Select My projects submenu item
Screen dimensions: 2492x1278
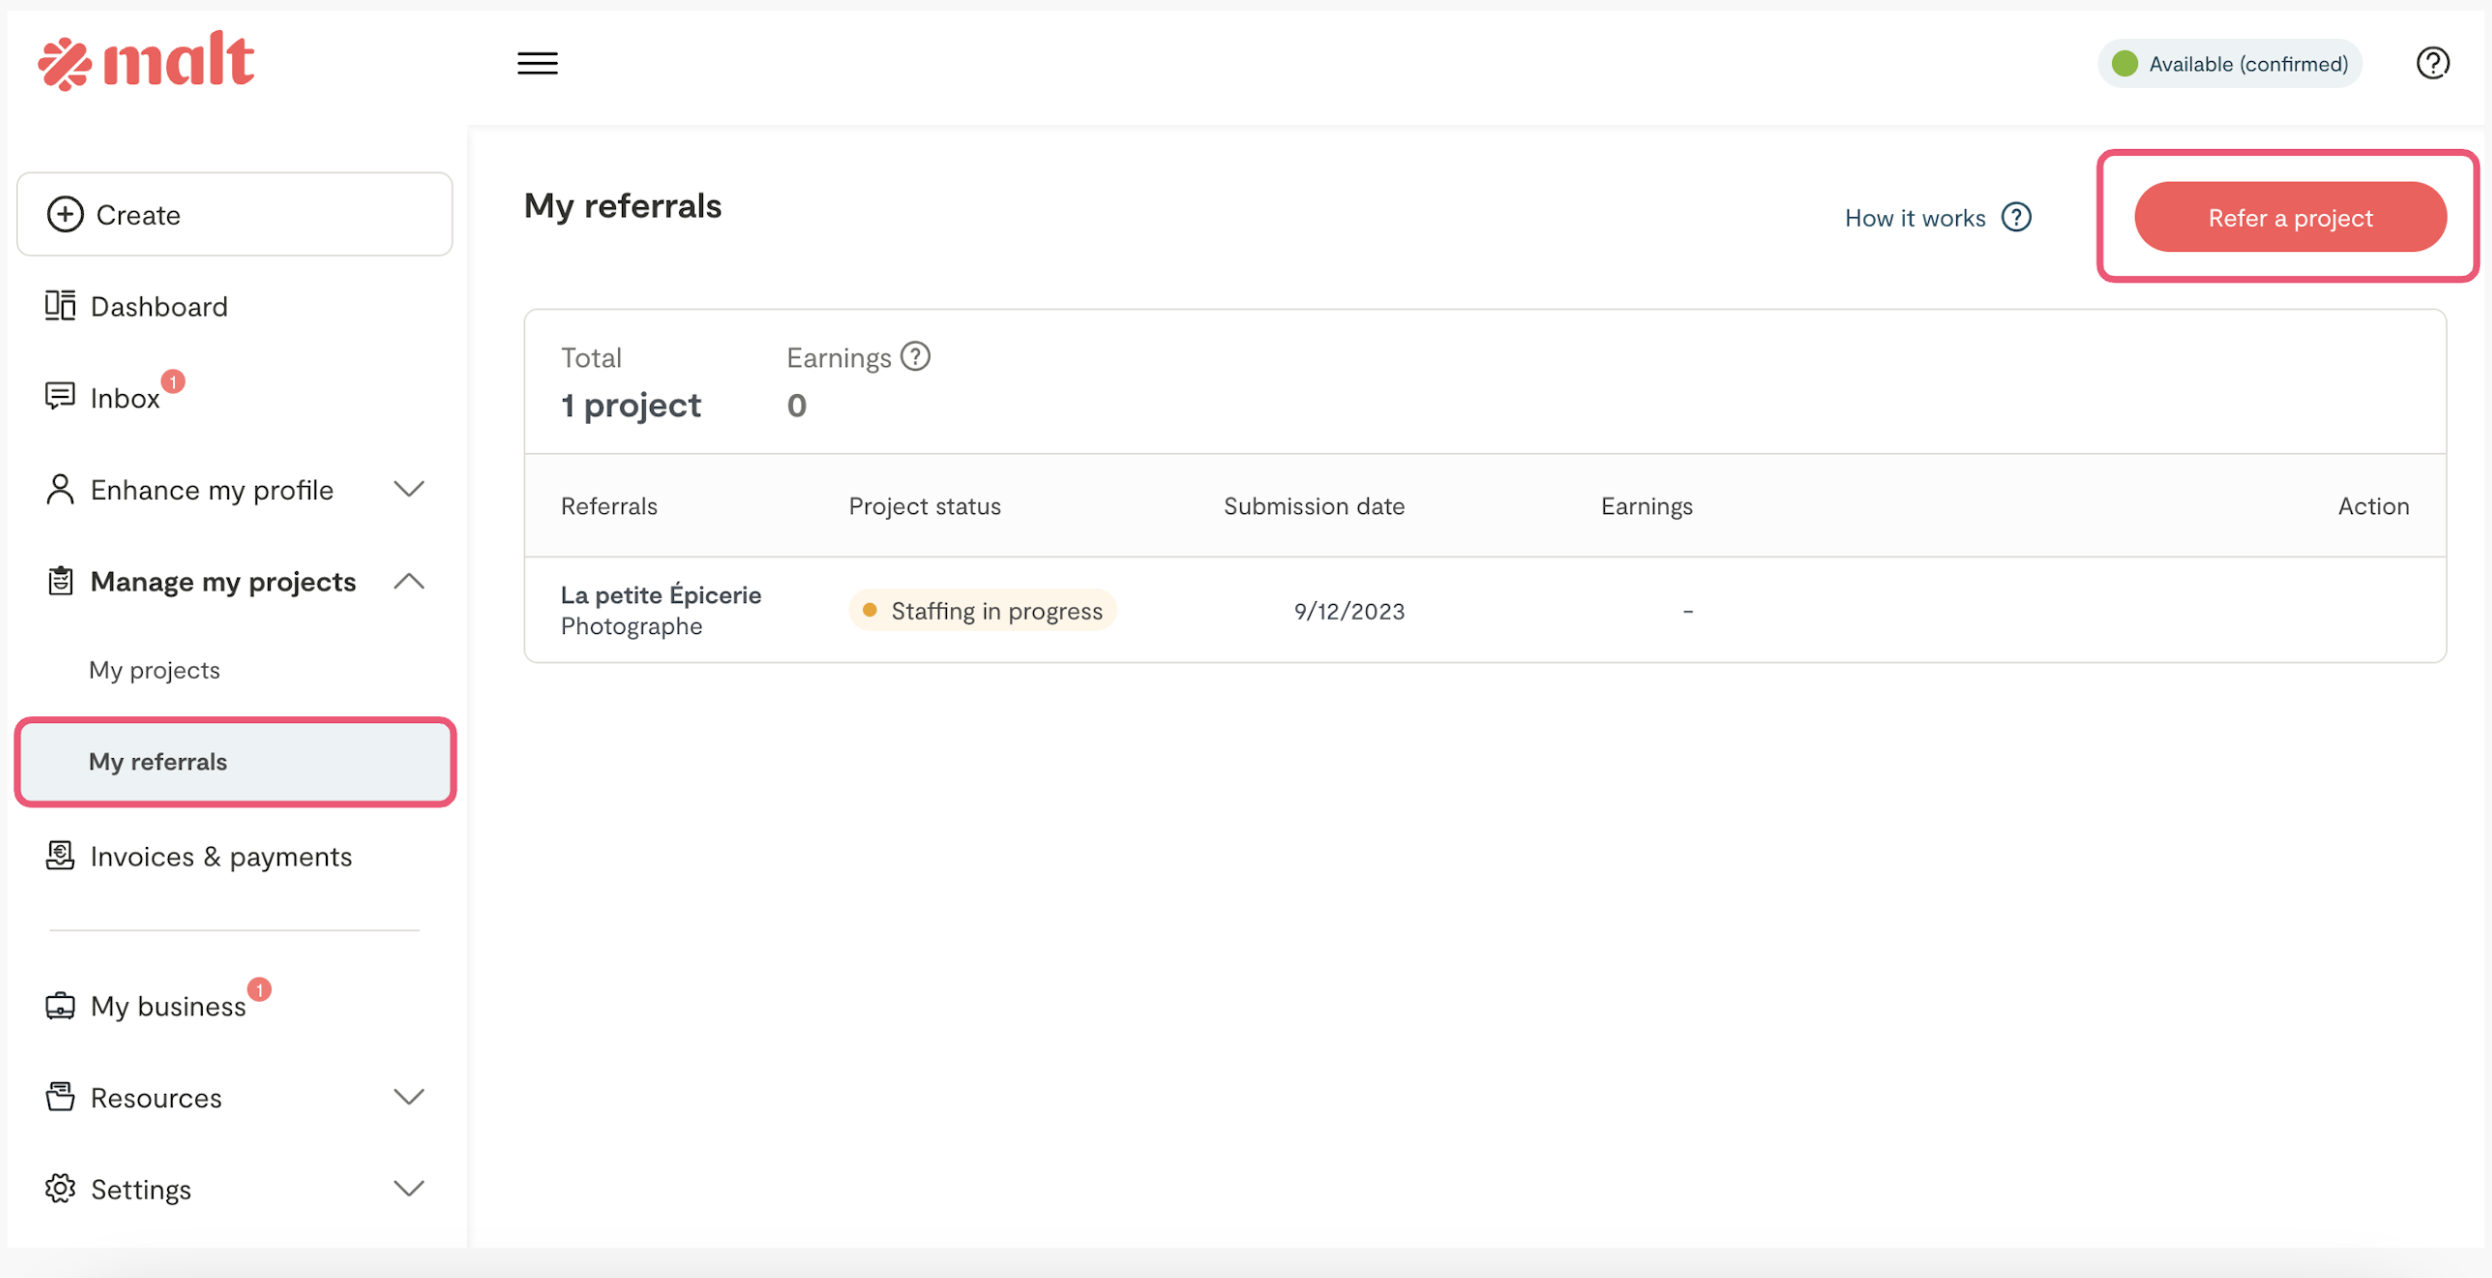pos(154,670)
